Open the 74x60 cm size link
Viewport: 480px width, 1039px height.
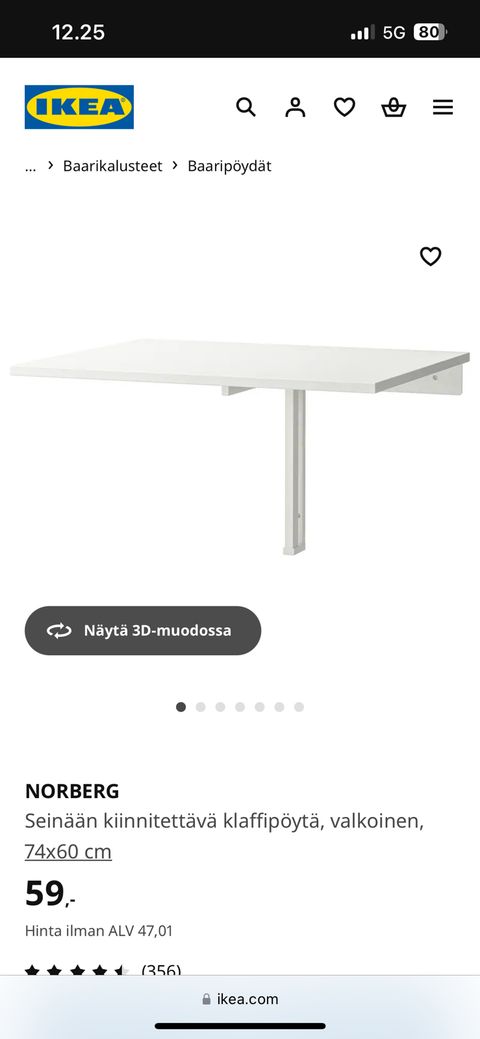tap(68, 851)
